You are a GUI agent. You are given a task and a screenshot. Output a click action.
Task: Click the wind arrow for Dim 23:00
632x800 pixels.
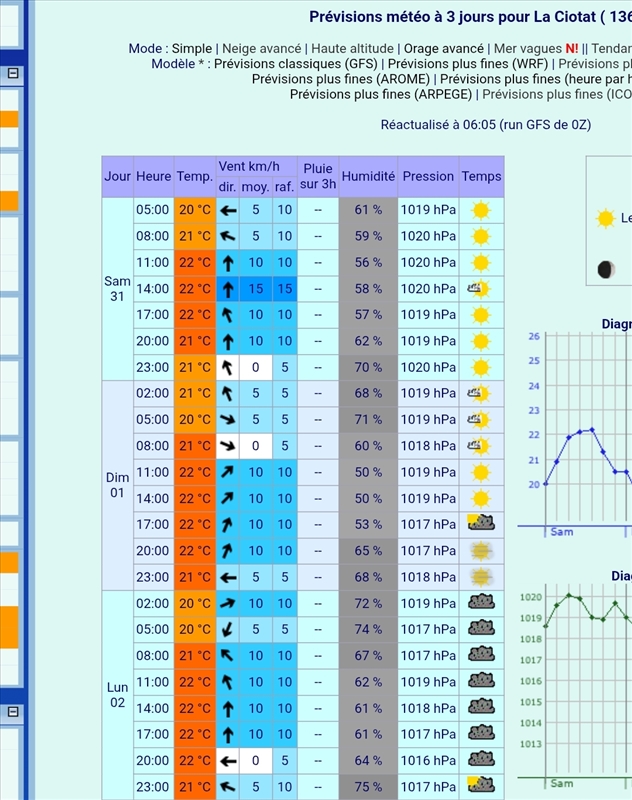point(228,578)
